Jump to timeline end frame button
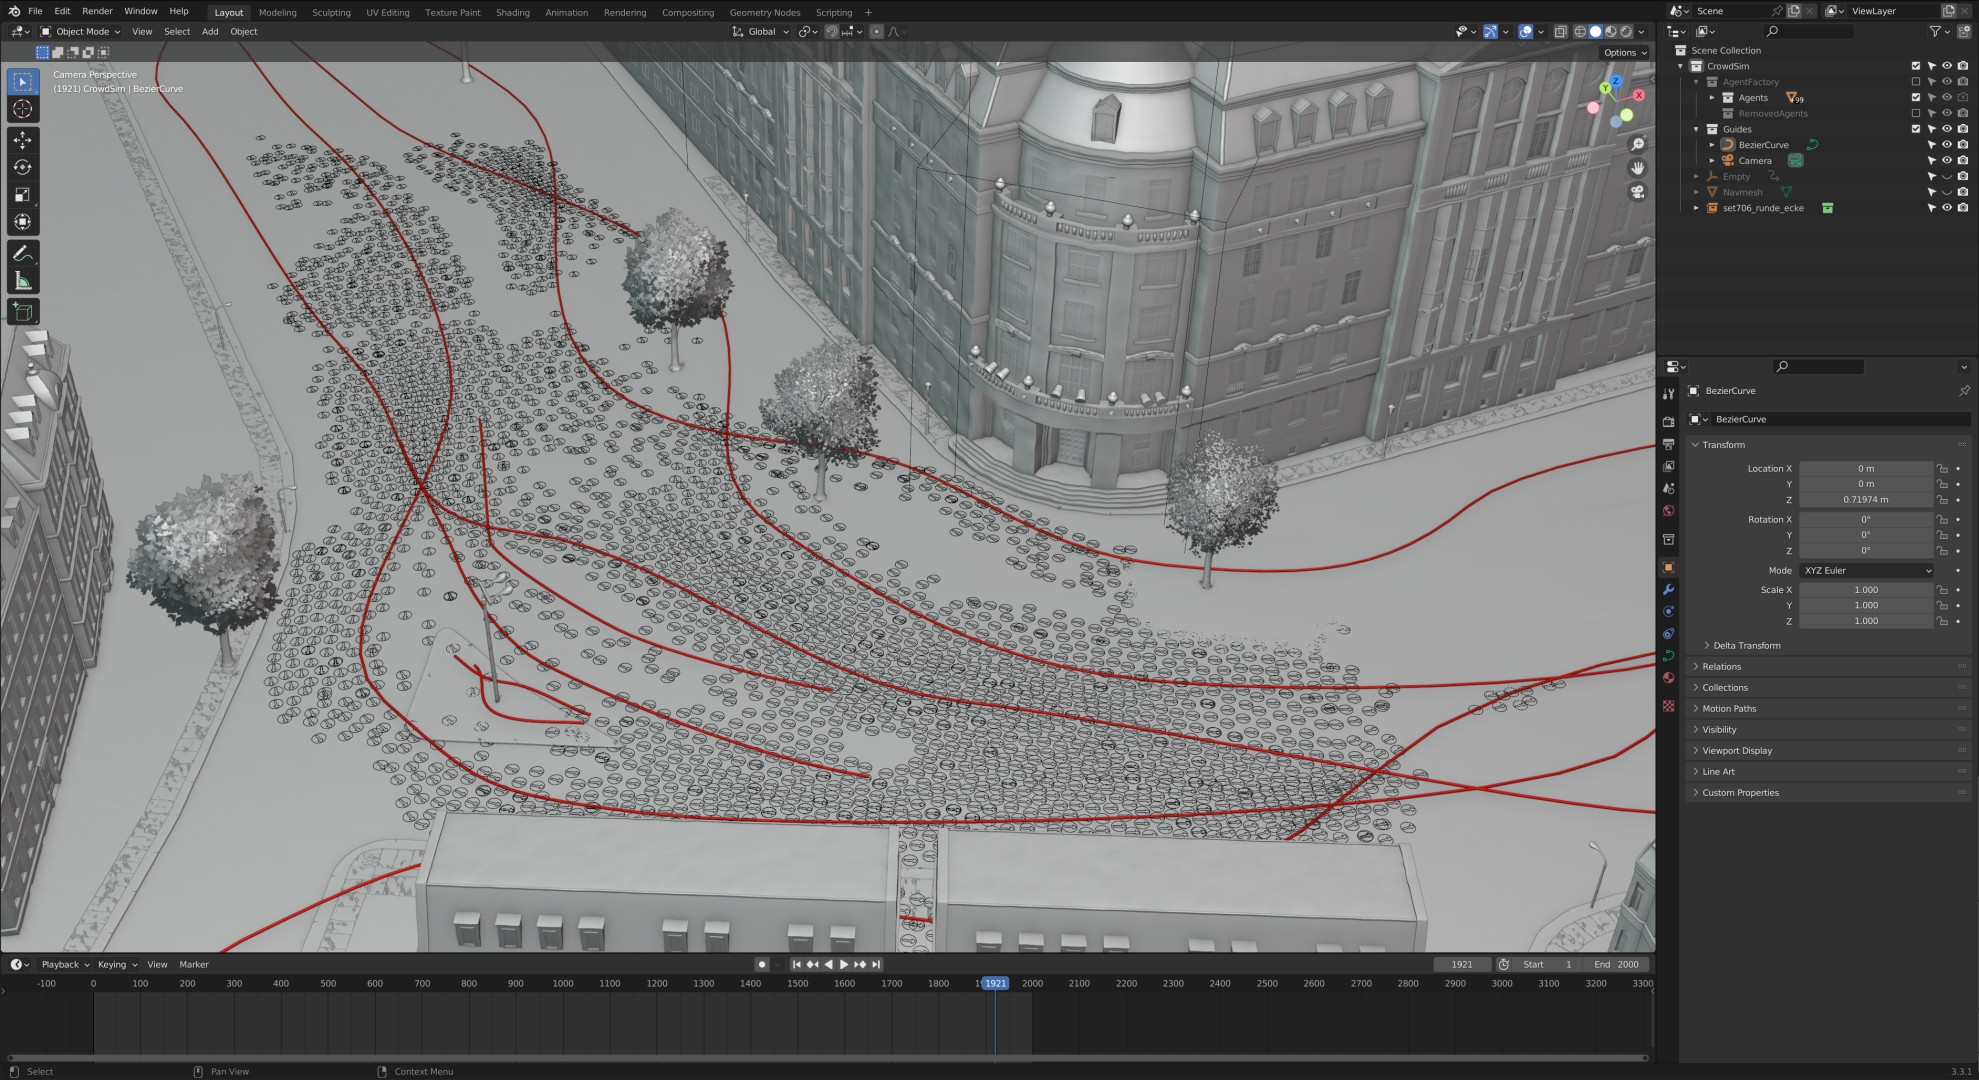 point(876,964)
